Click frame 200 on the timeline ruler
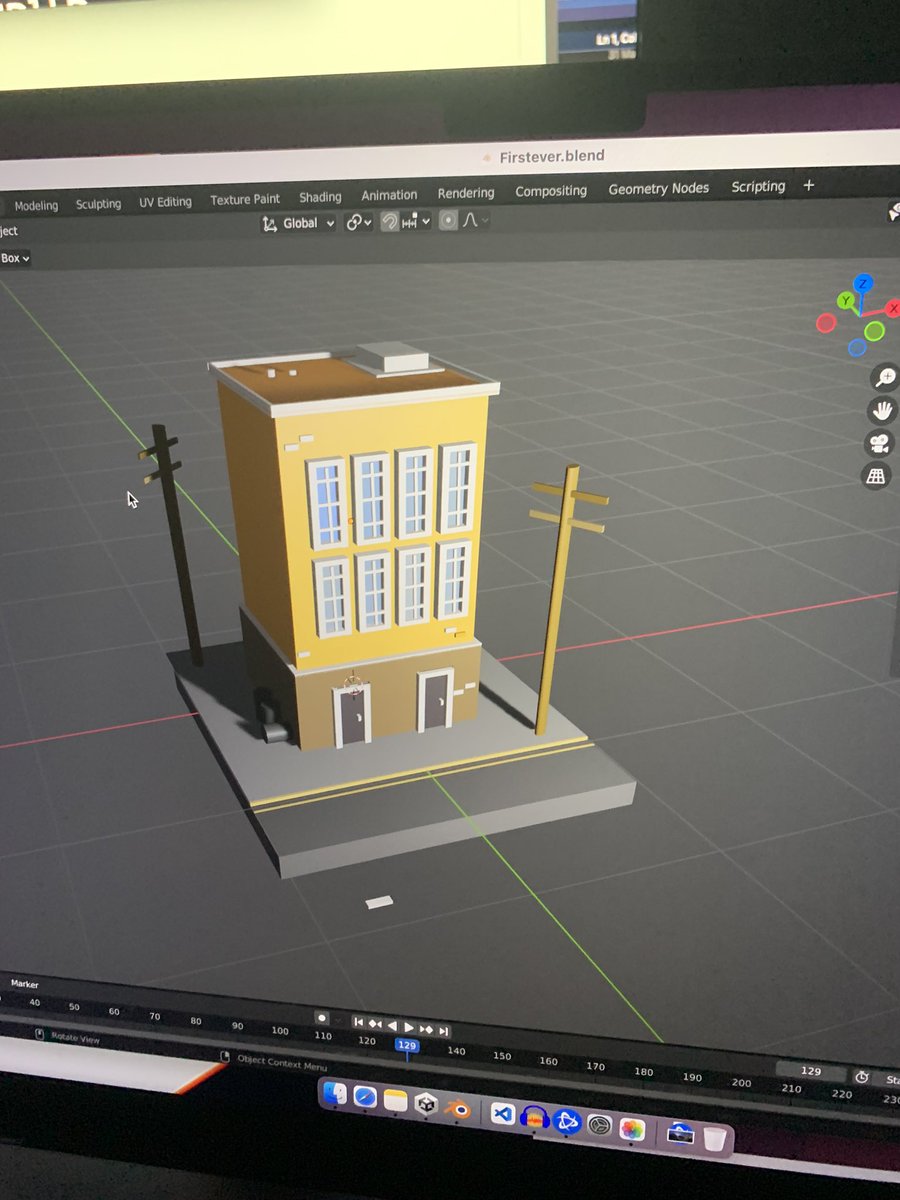Viewport: 900px width, 1200px height. coord(741,1083)
